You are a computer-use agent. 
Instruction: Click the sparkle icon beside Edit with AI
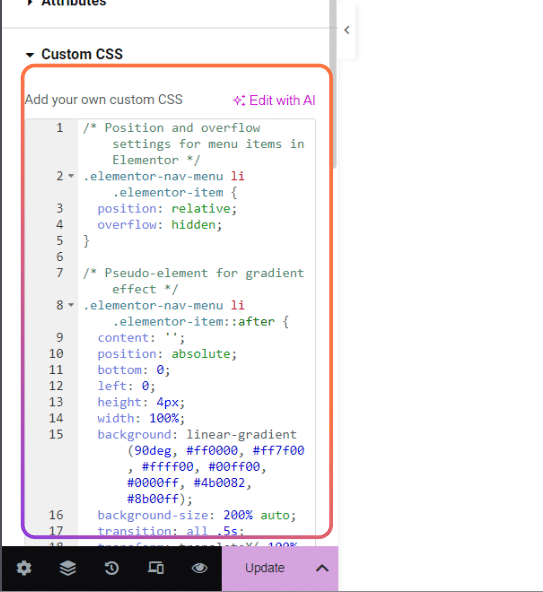tap(239, 100)
